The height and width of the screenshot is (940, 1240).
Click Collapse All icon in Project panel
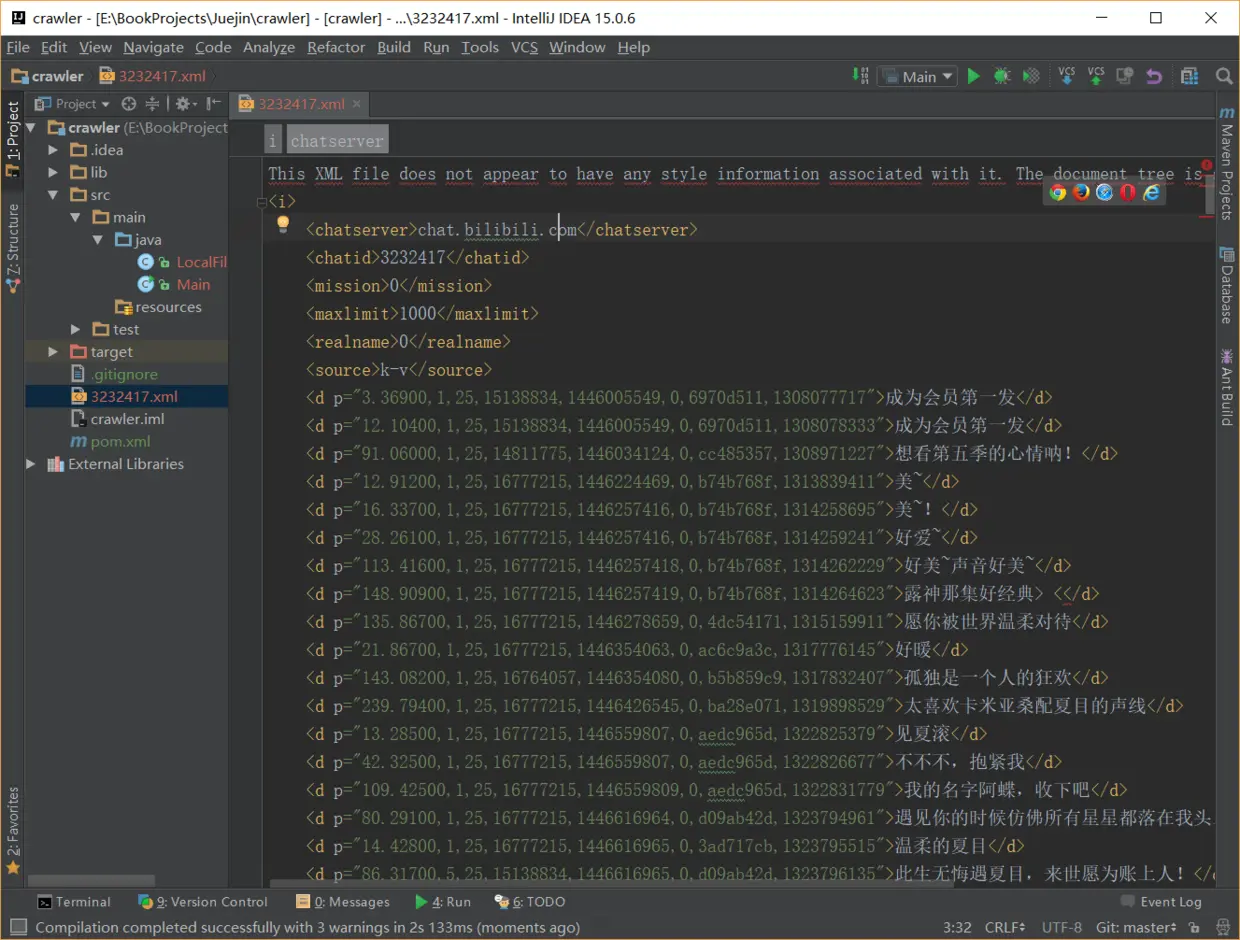pyautogui.click(x=152, y=103)
